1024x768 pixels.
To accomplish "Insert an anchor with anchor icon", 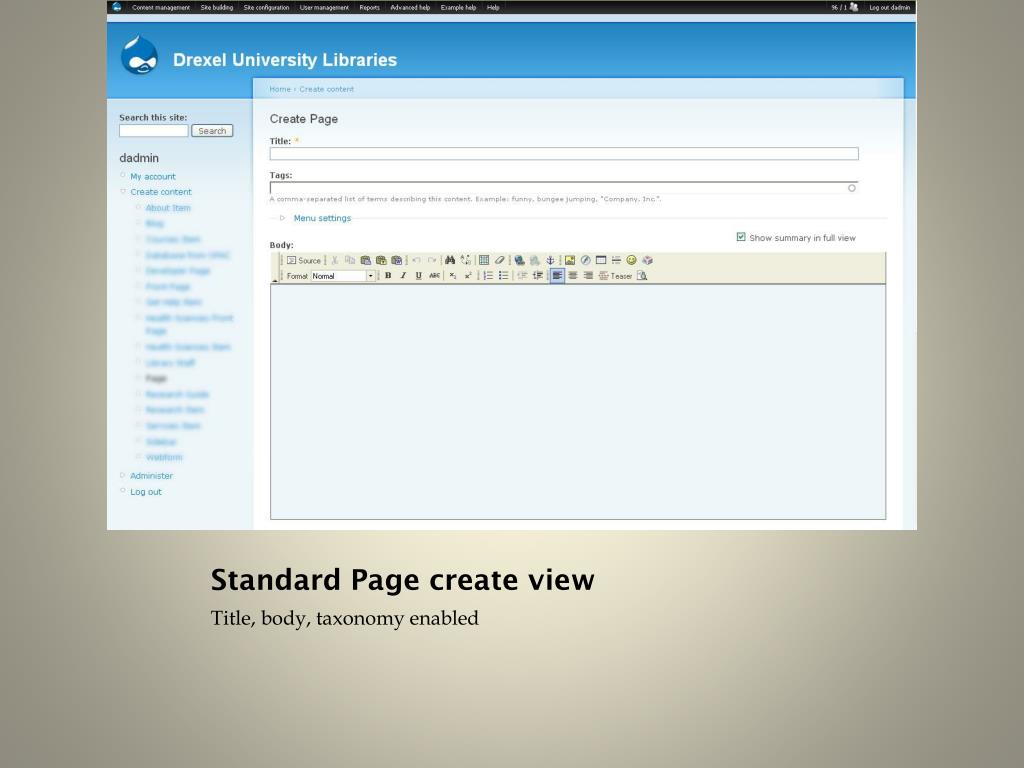I will click(550, 260).
